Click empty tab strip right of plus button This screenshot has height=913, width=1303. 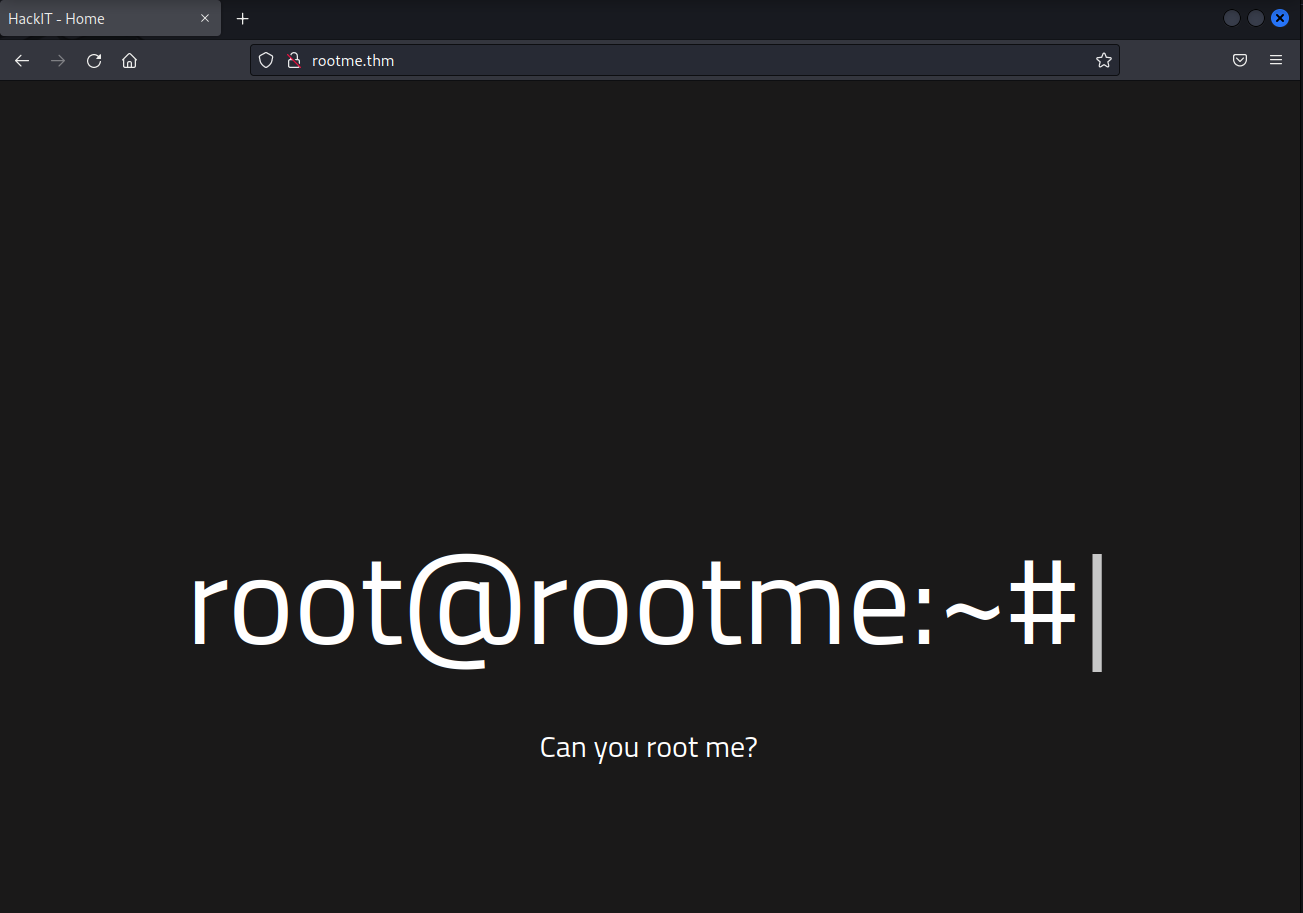[700, 19]
